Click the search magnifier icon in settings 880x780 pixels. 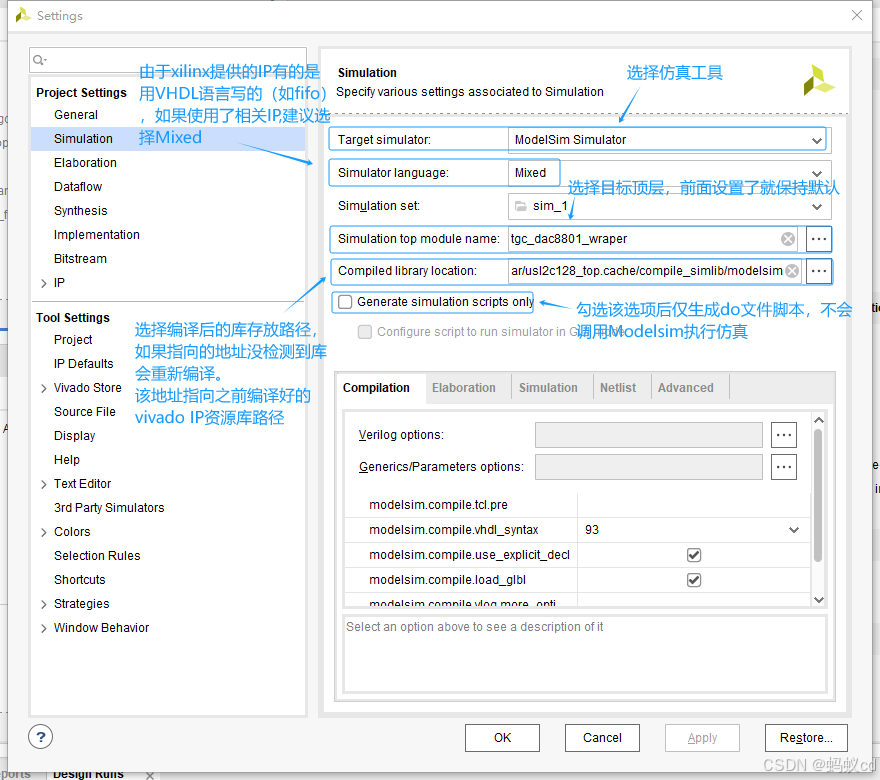click(x=39, y=60)
